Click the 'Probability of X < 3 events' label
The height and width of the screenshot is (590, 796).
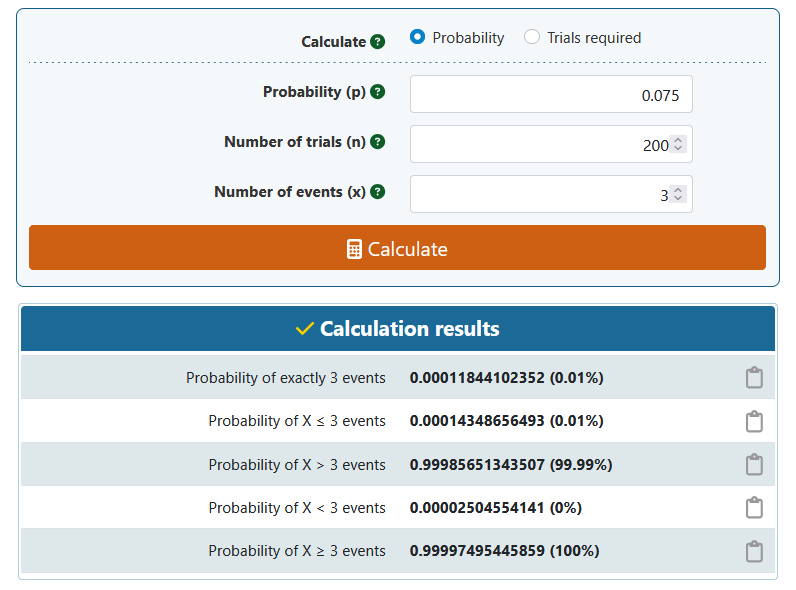pyautogui.click(x=297, y=508)
